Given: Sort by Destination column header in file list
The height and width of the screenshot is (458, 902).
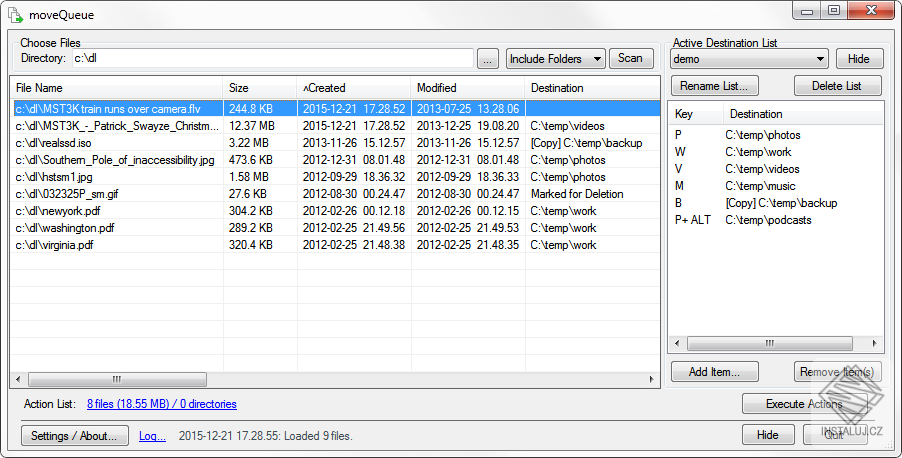Looking at the screenshot, I should pyautogui.click(x=592, y=88).
